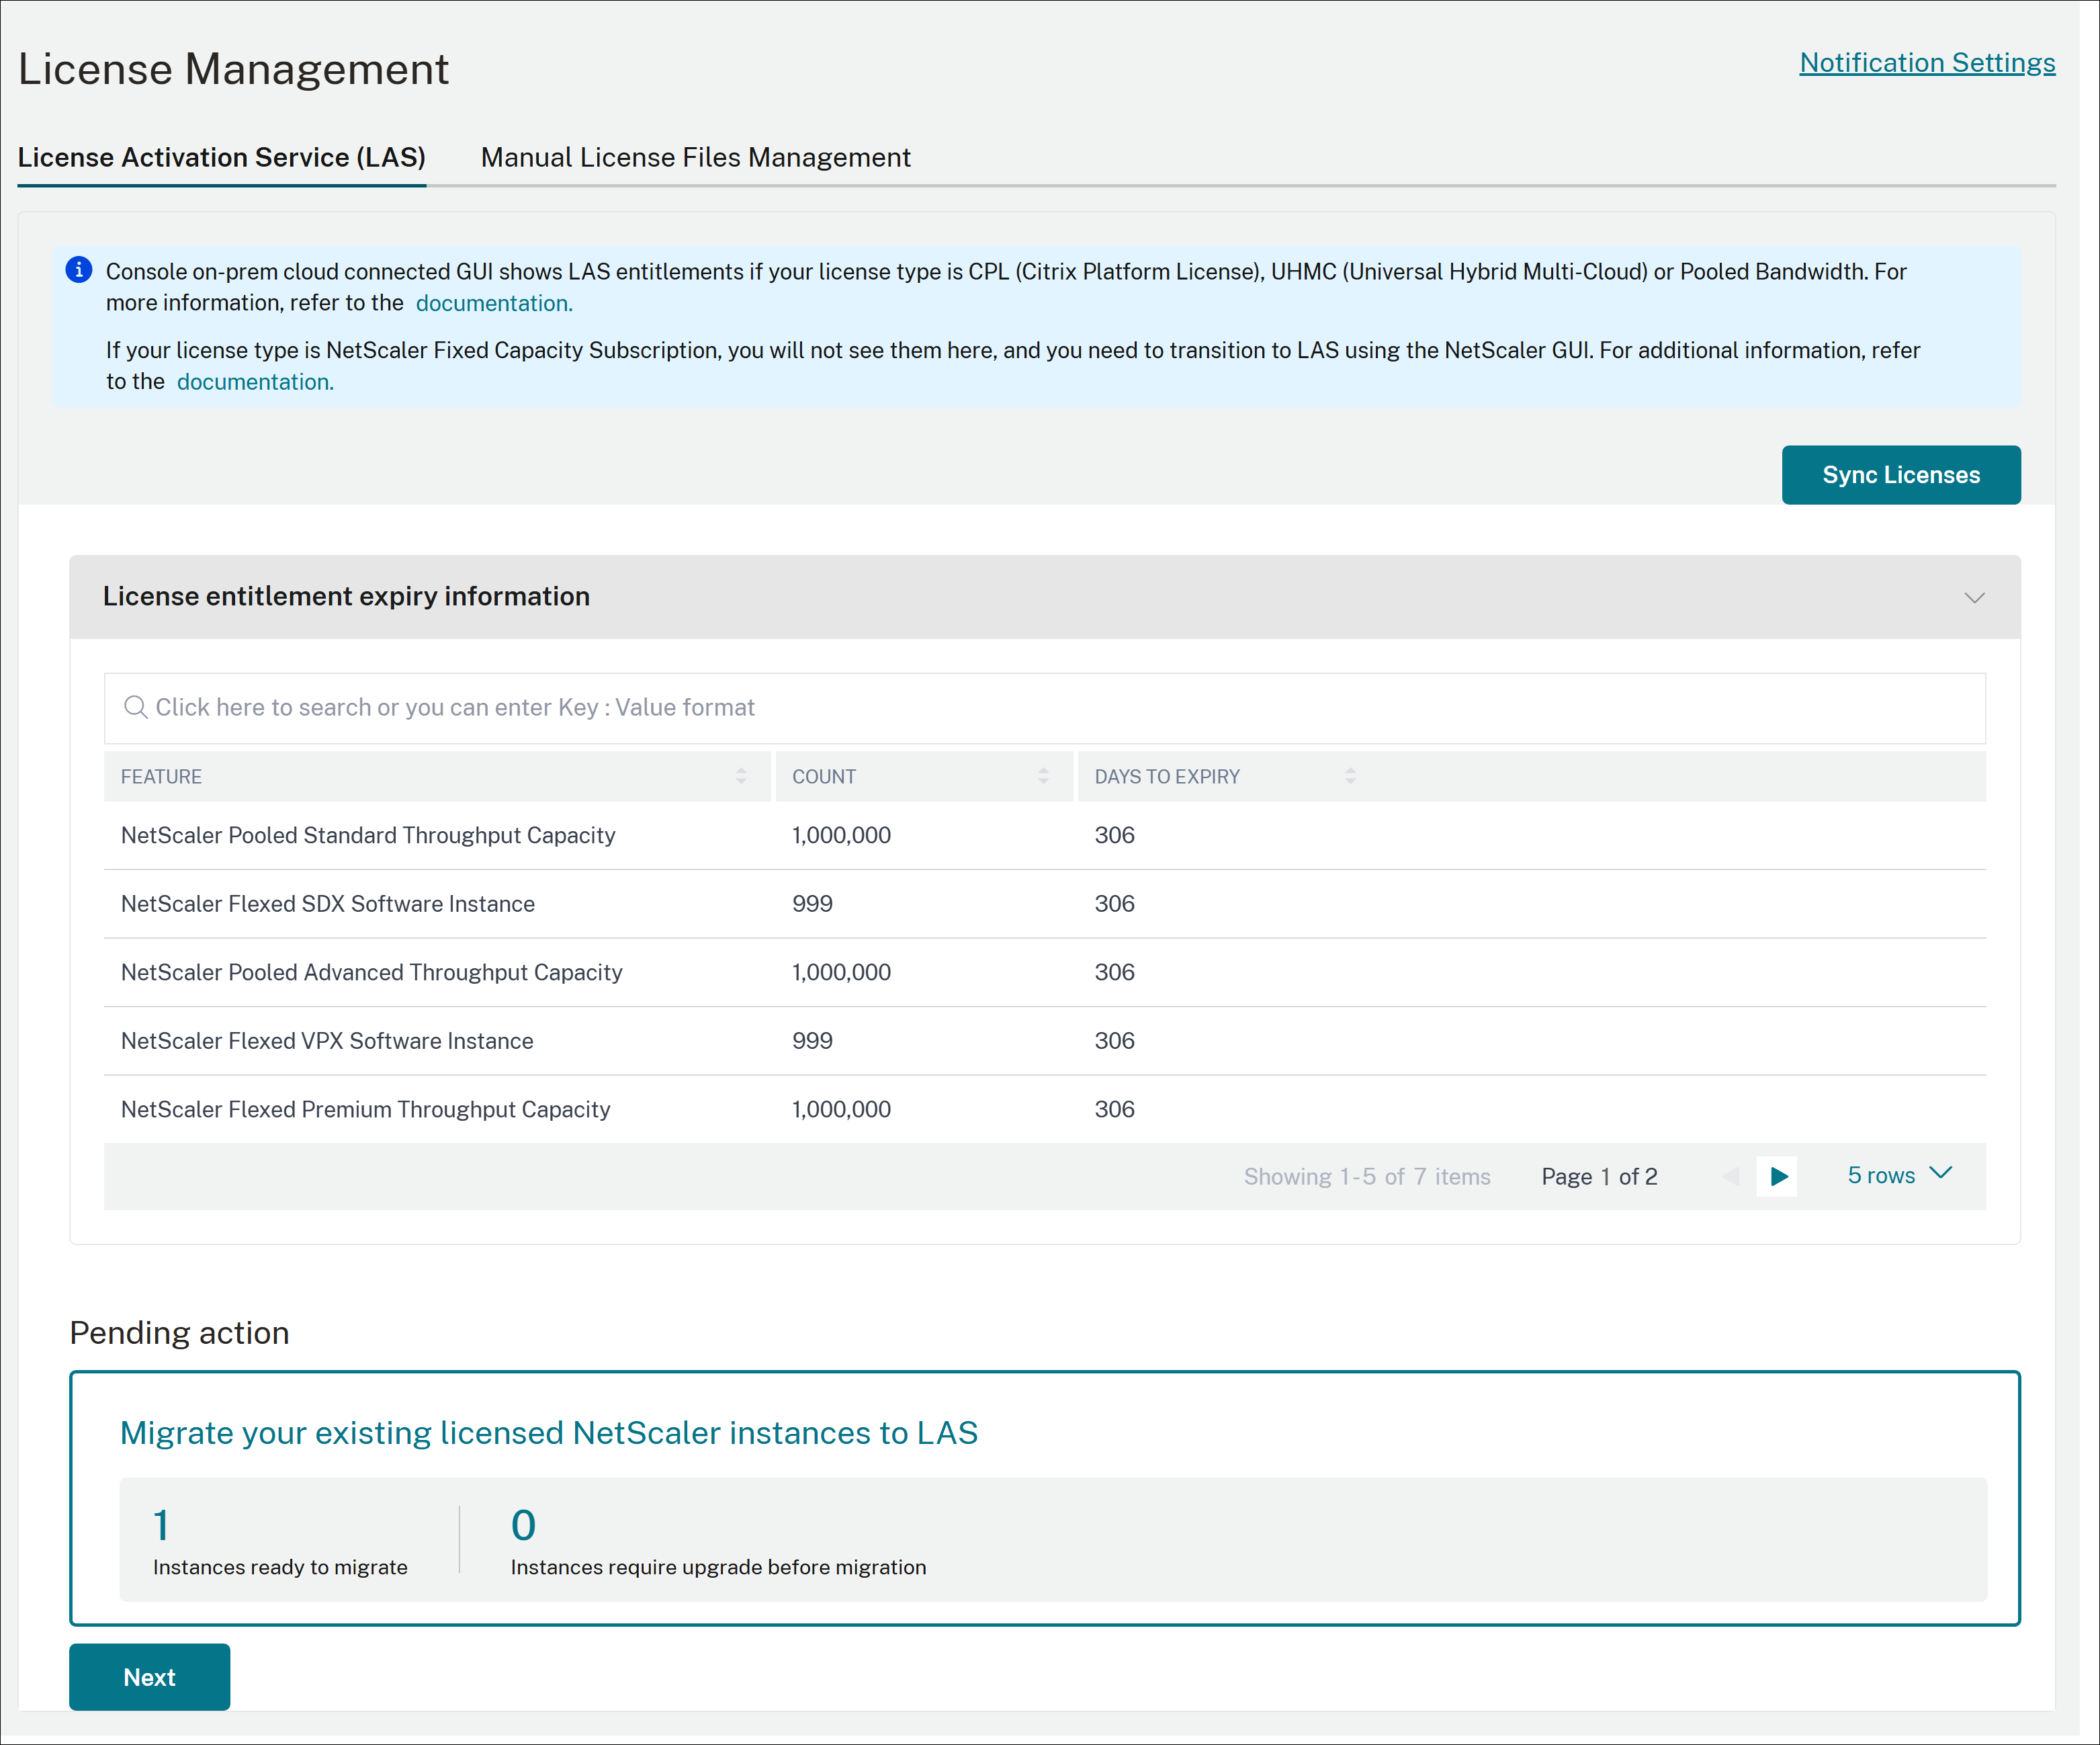Click the Instances ready to migrate count

(x=161, y=1525)
